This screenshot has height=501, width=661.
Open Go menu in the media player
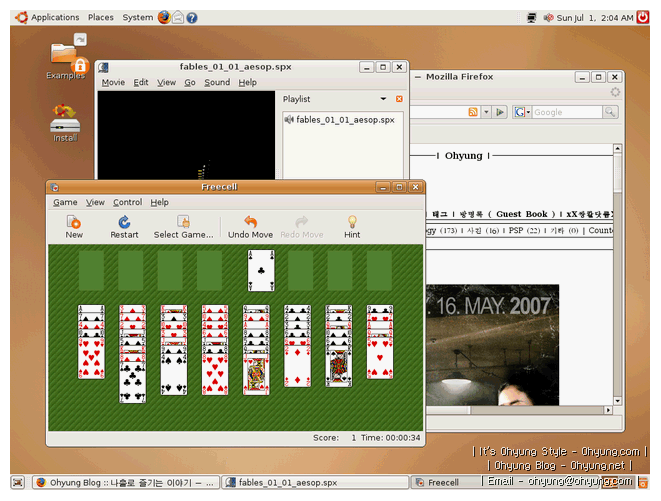pos(190,82)
